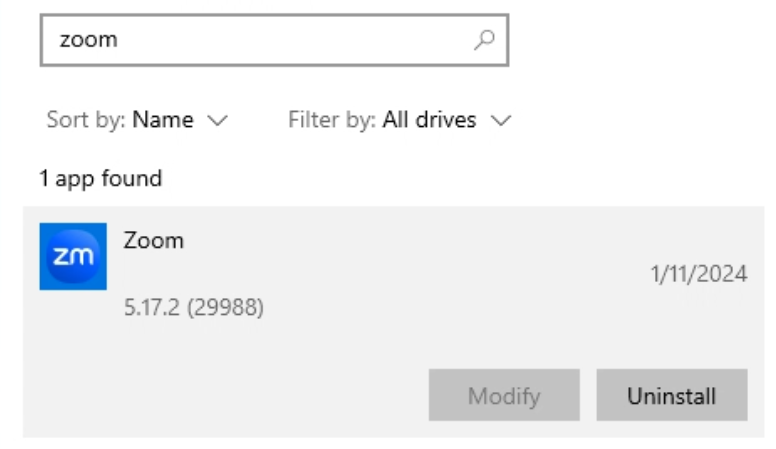Screen dimensions: 776x449
Task: Select the Zoom app name
Action: [x=154, y=240]
